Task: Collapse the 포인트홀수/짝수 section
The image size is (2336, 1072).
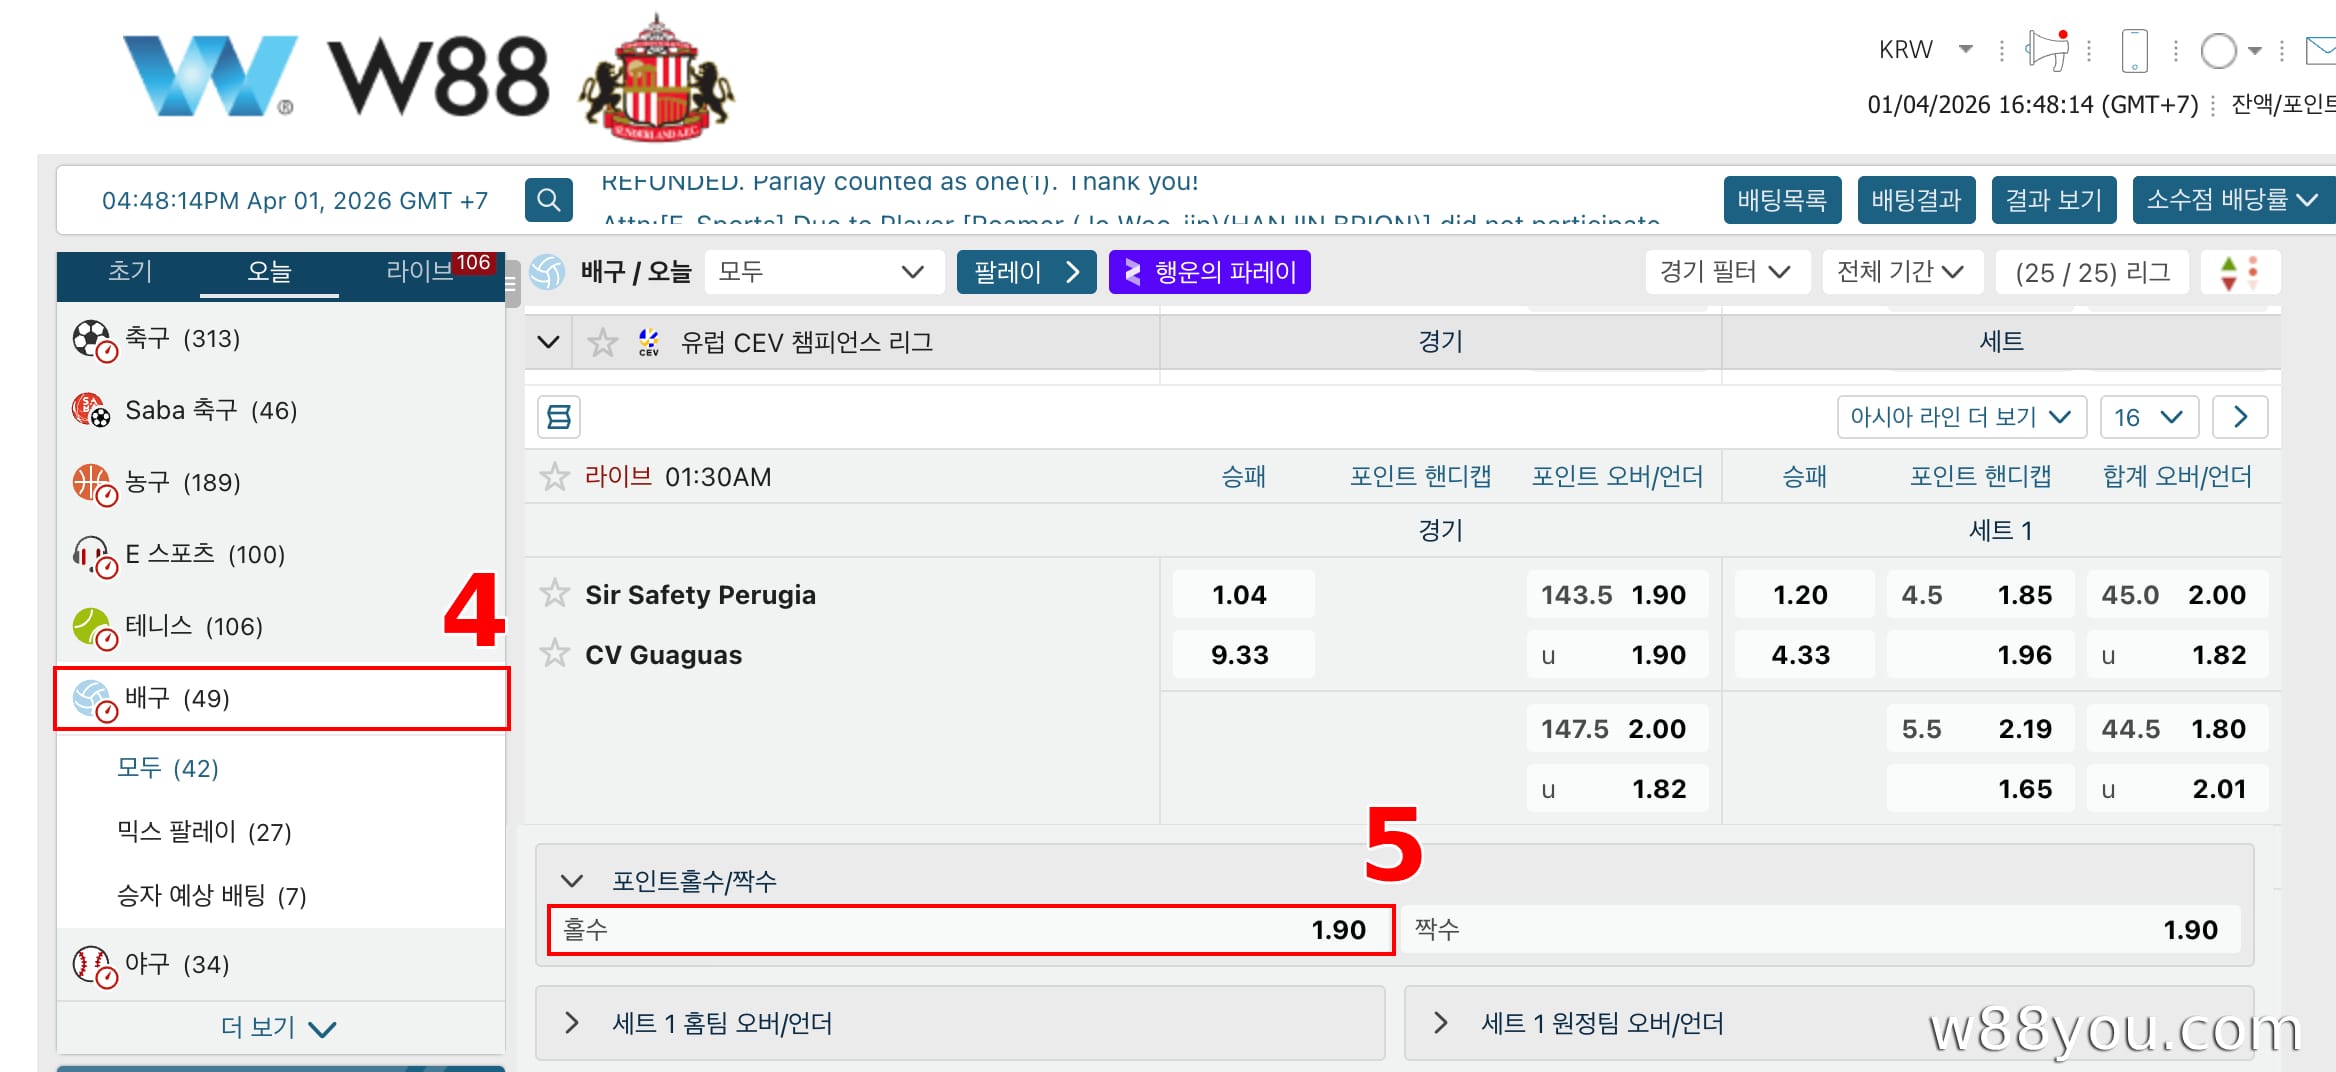Action: click(x=572, y=881)
